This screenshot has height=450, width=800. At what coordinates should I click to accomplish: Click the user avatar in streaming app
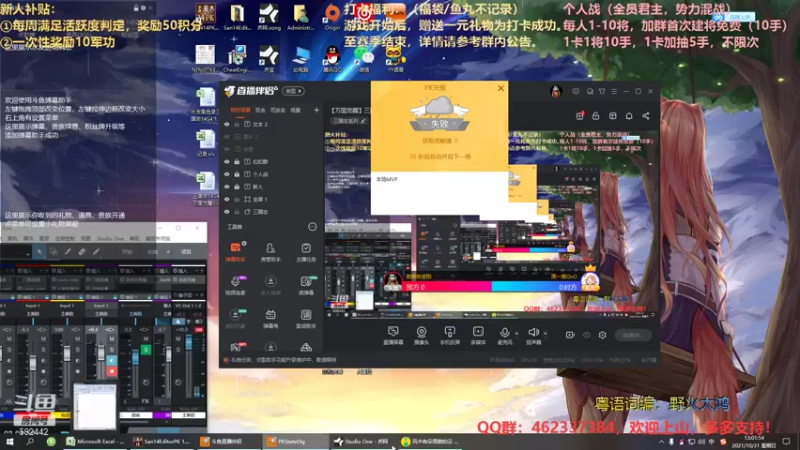pos(556,91)
